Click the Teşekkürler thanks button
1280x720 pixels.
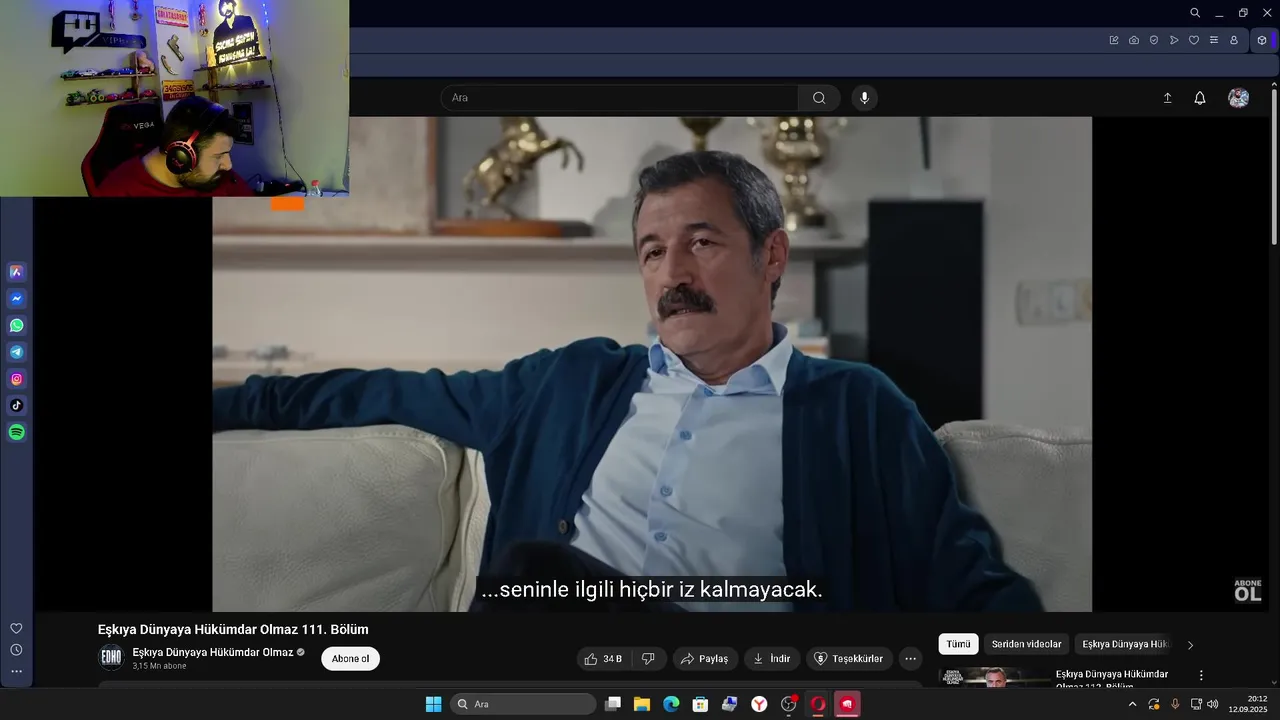[x=849, y=659]
